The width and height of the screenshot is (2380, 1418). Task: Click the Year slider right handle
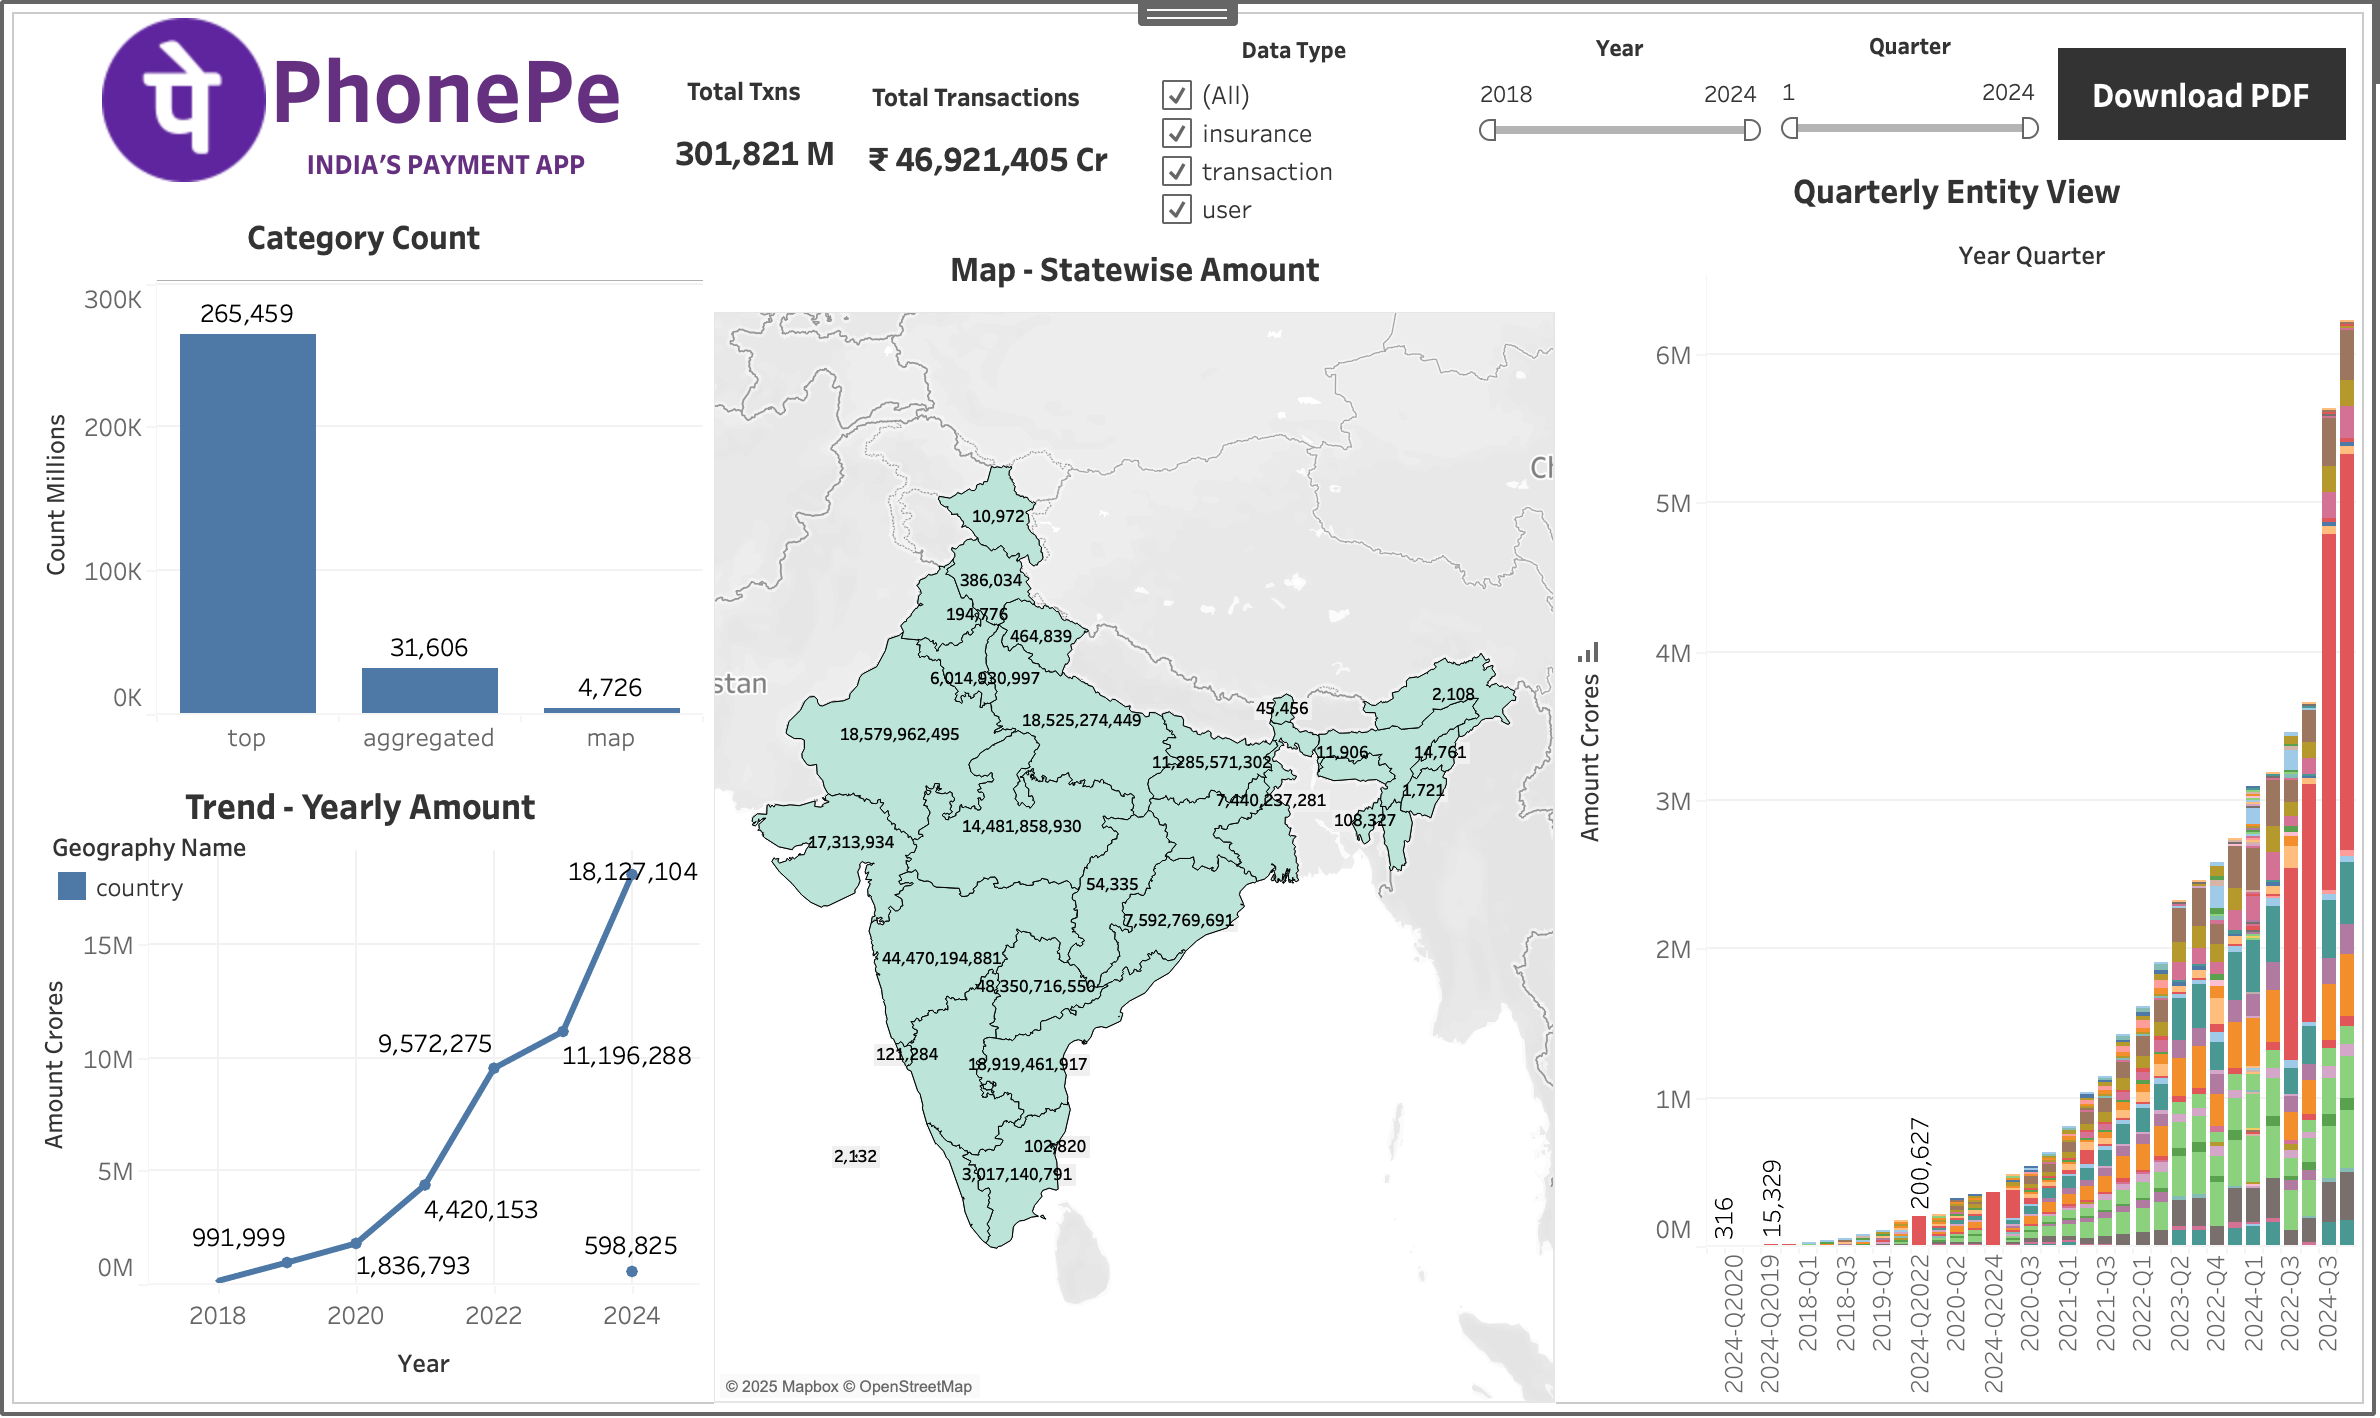click(x=1752, y=130)
